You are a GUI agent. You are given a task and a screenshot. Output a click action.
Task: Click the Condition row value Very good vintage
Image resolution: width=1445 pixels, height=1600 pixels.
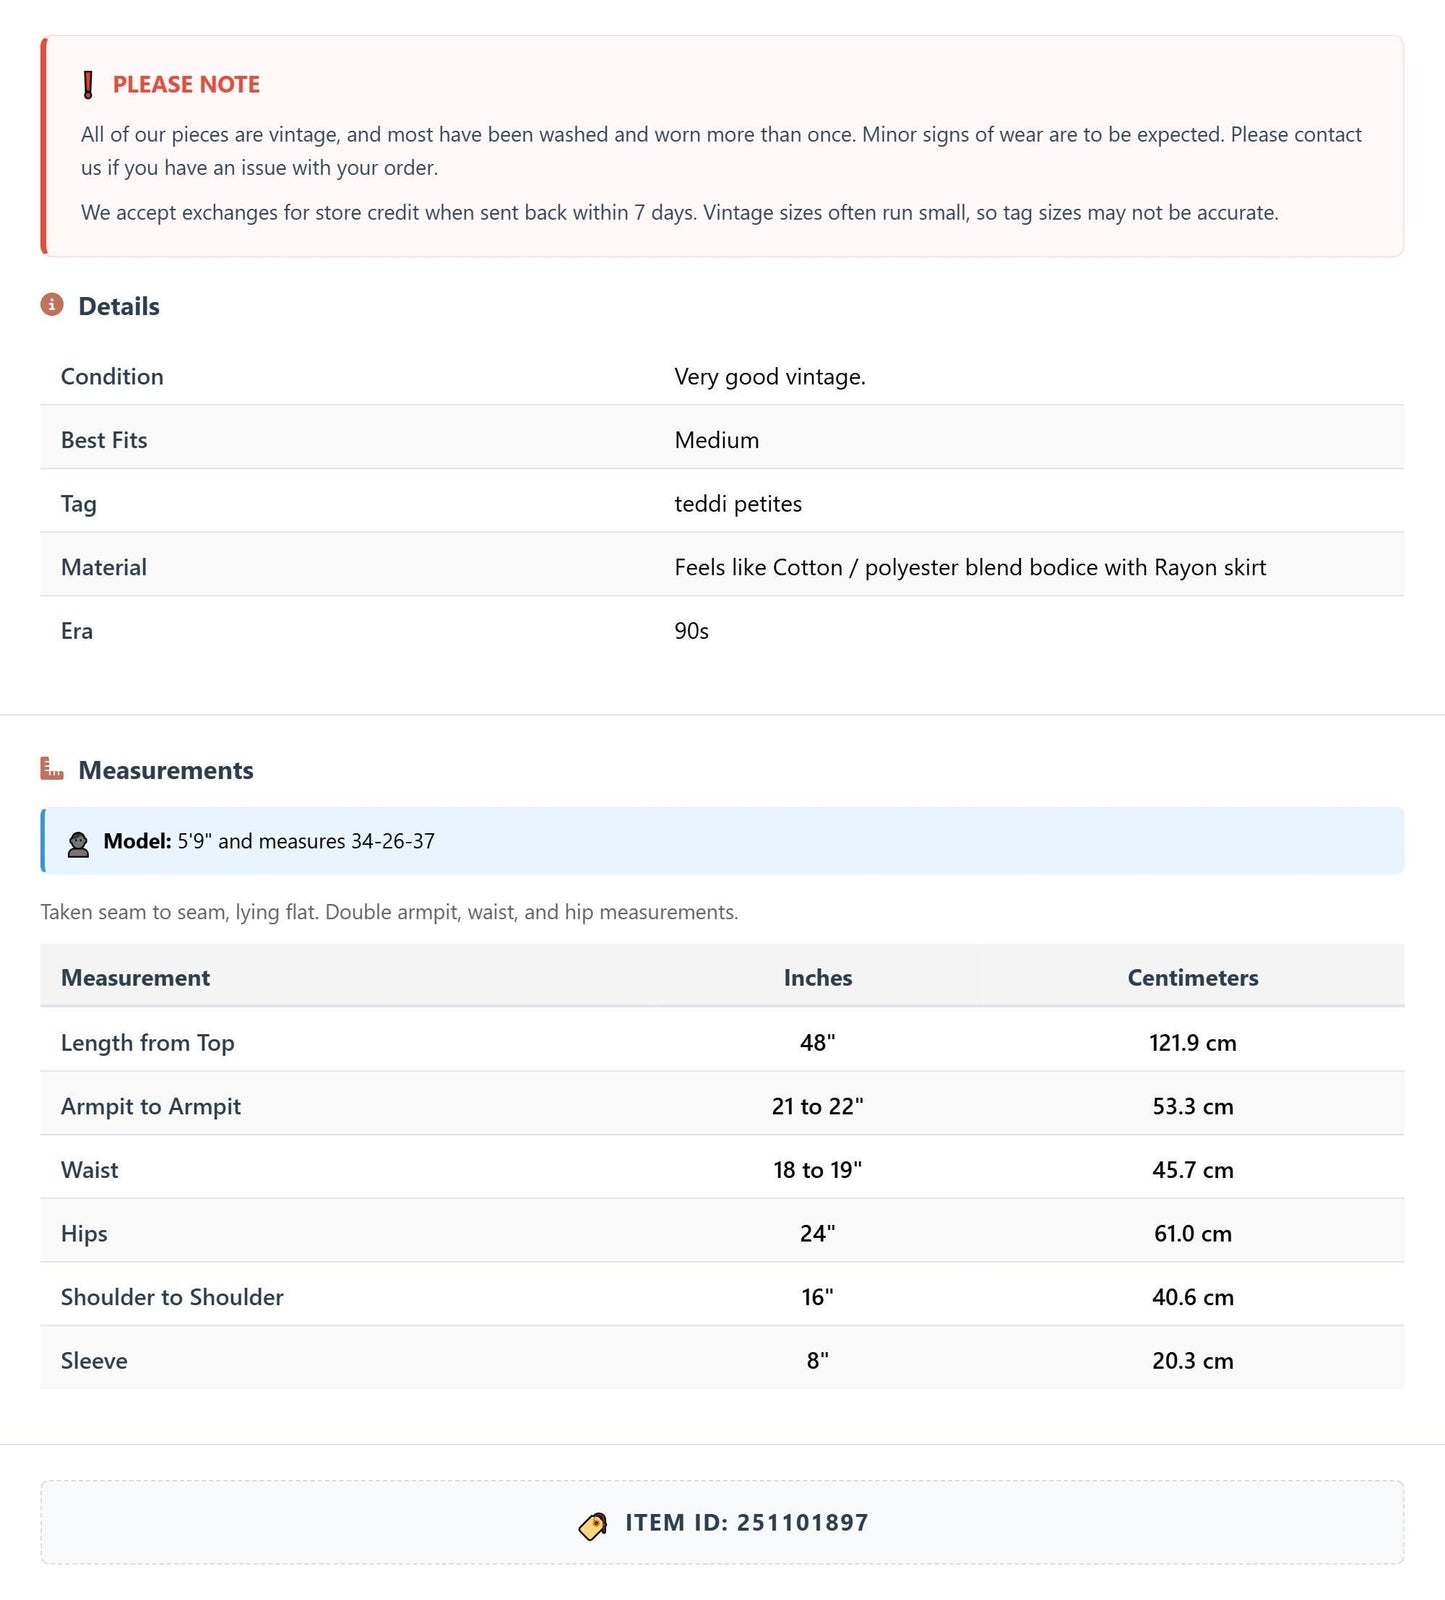pos(770,377)
